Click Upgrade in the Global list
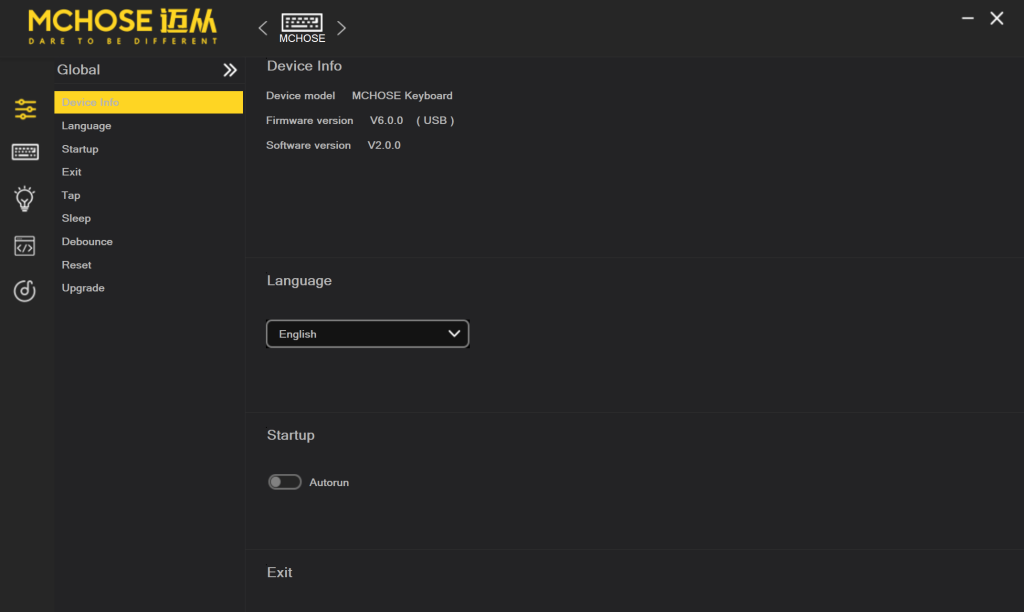 (83, 288)
